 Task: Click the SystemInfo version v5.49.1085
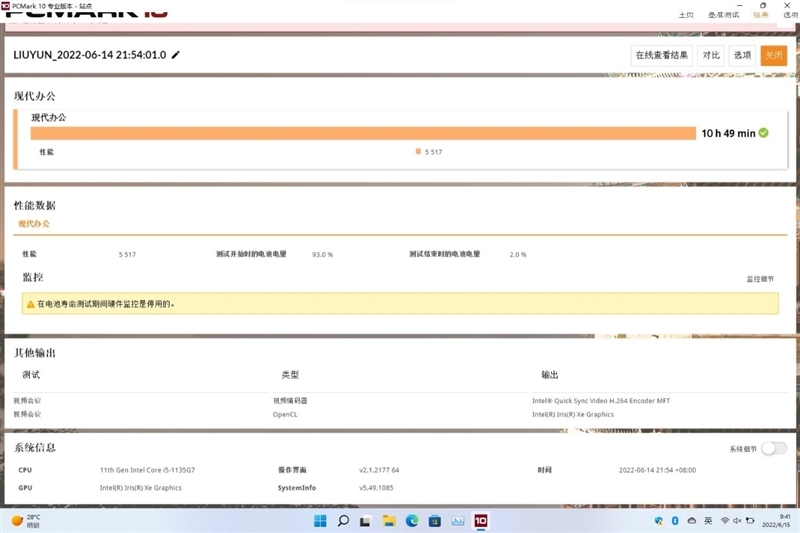tap(376, 488)
